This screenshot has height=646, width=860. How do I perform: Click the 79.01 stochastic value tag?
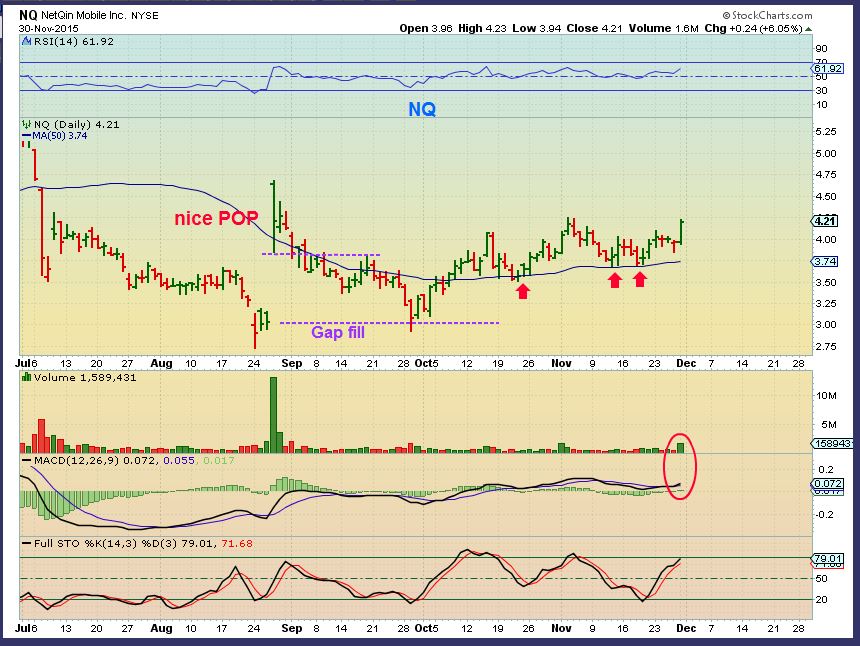pos(827,558)
